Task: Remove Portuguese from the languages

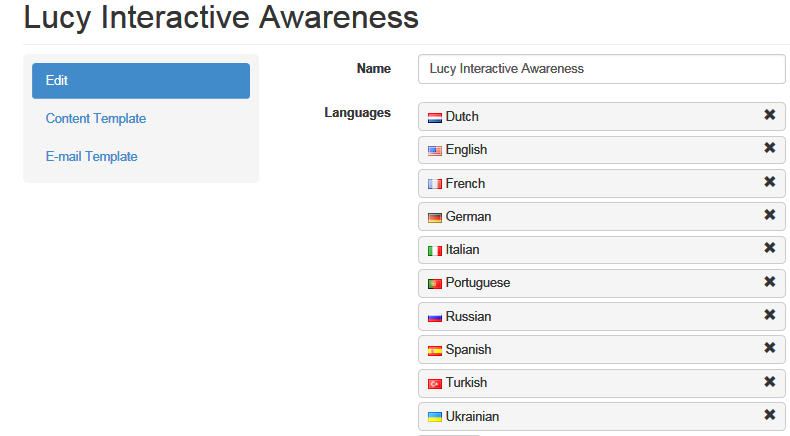Action: click(x=769, y=281)
